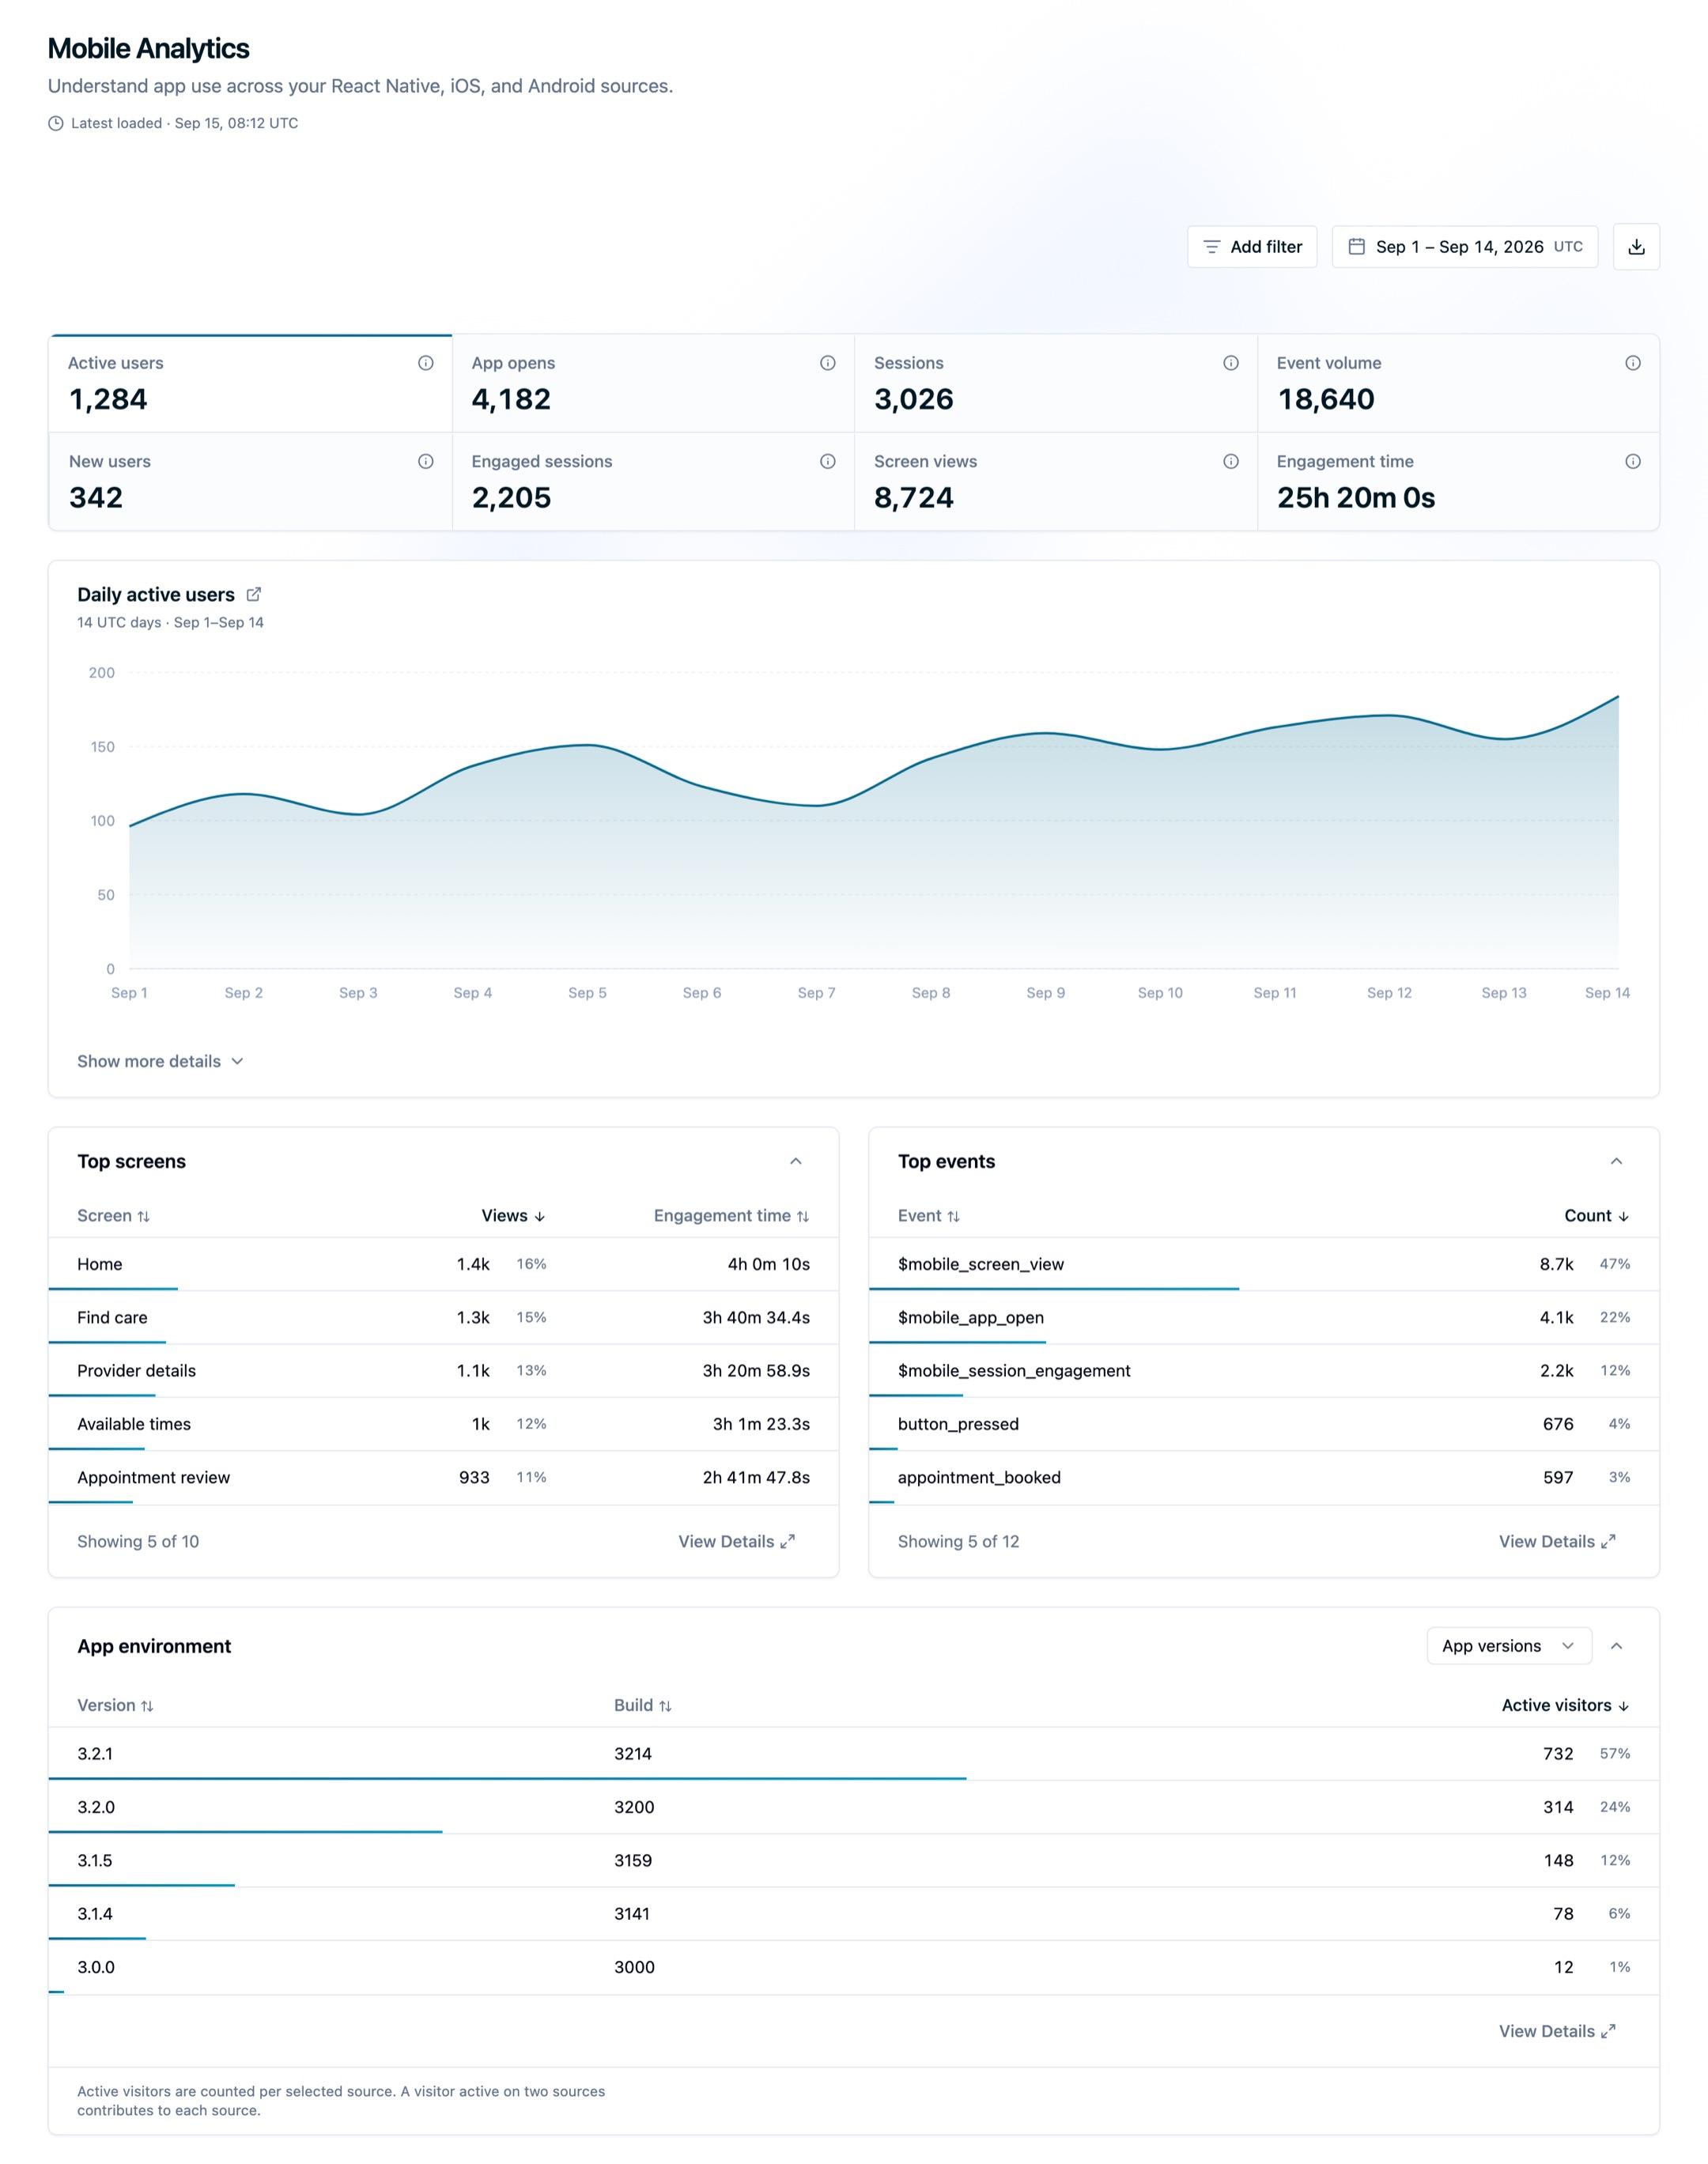Sort Top events by Event name
The image size is (1708, 2164).
pos(929,1216)
